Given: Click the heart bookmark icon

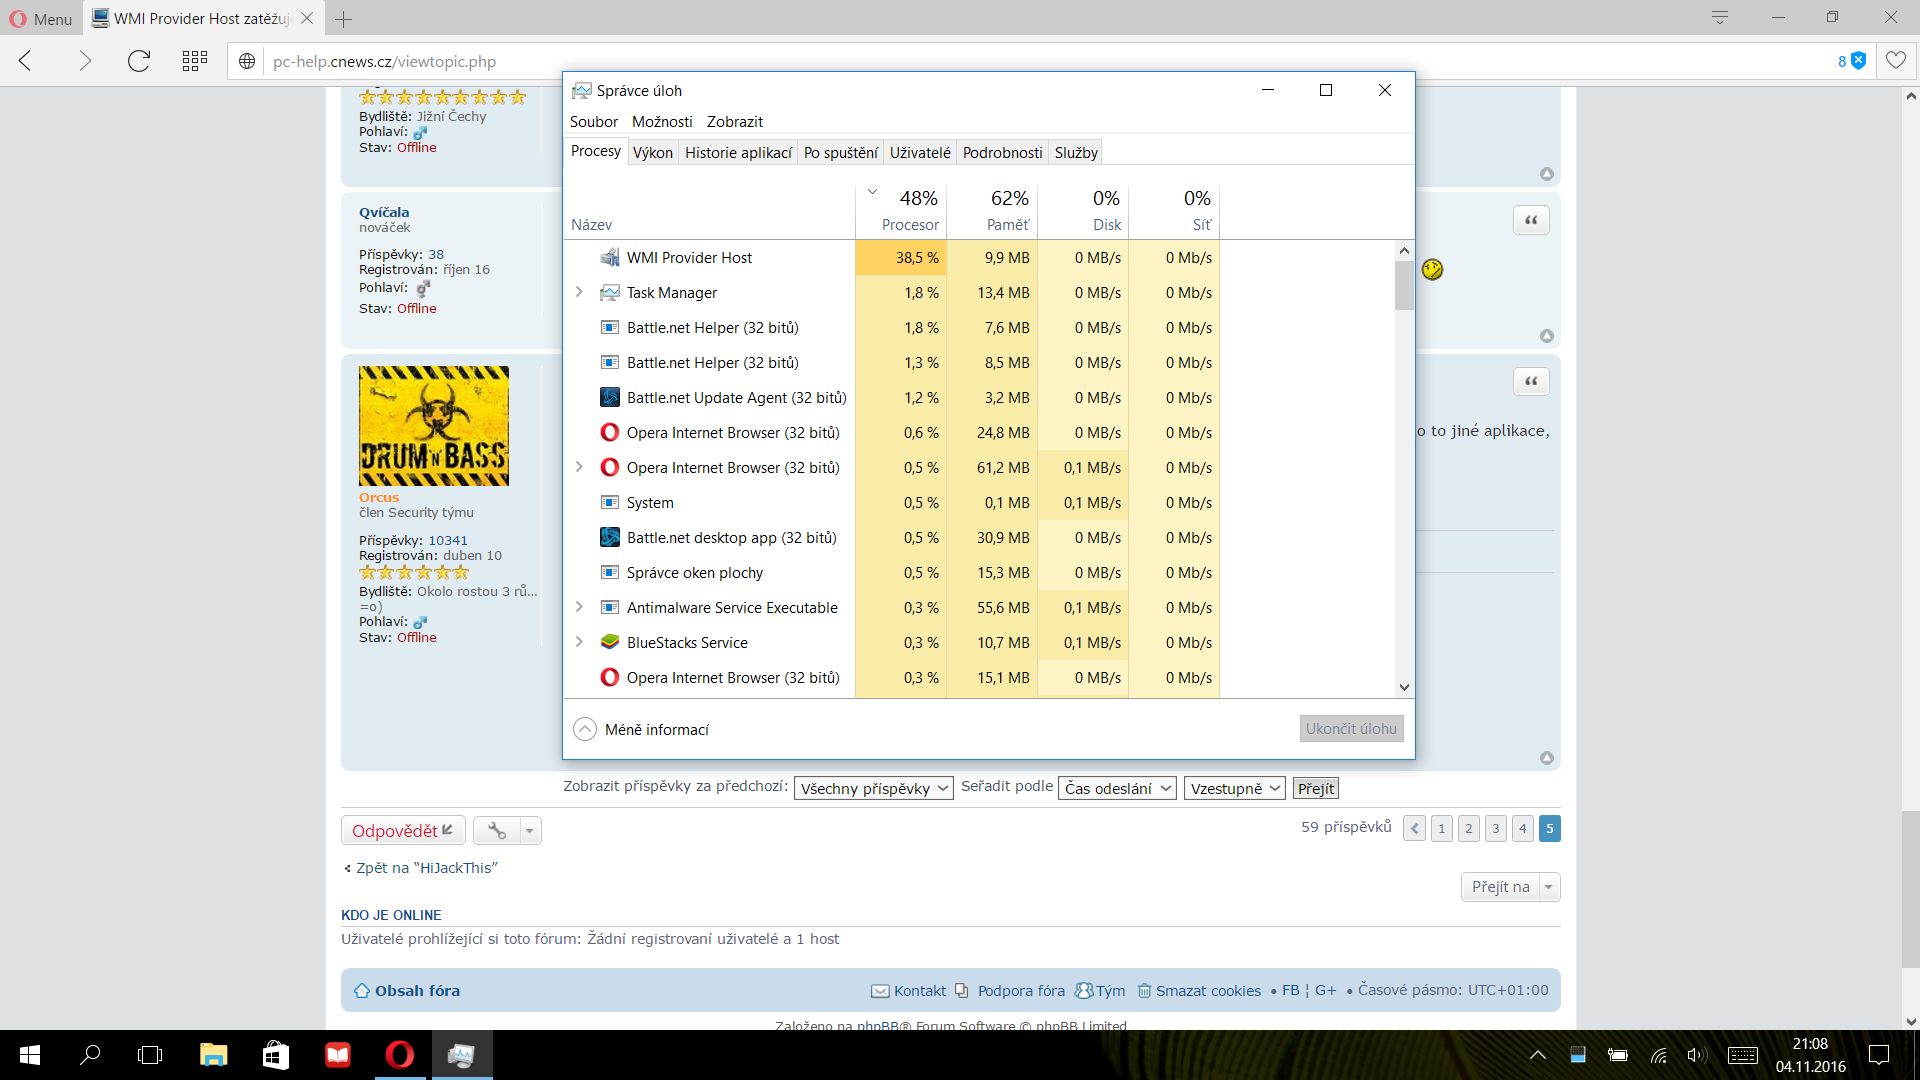Looking at the screenshot, I should coord(1895,61).
